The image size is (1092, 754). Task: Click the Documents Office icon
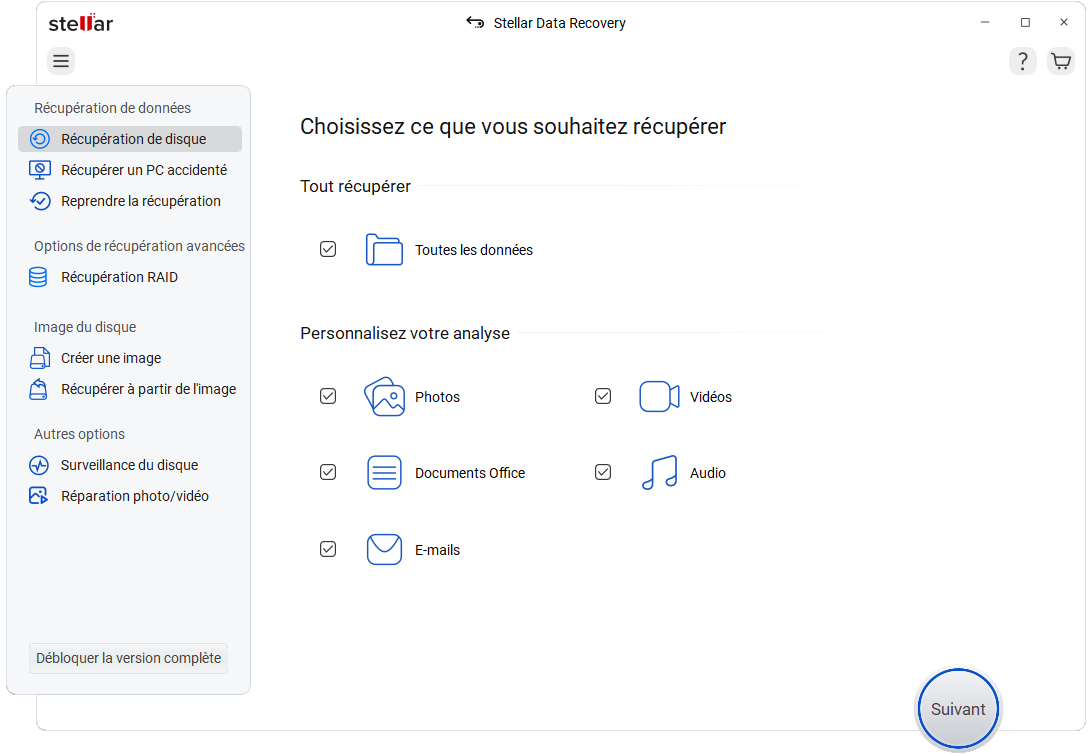pyautogui.click(x=384, y=473)
